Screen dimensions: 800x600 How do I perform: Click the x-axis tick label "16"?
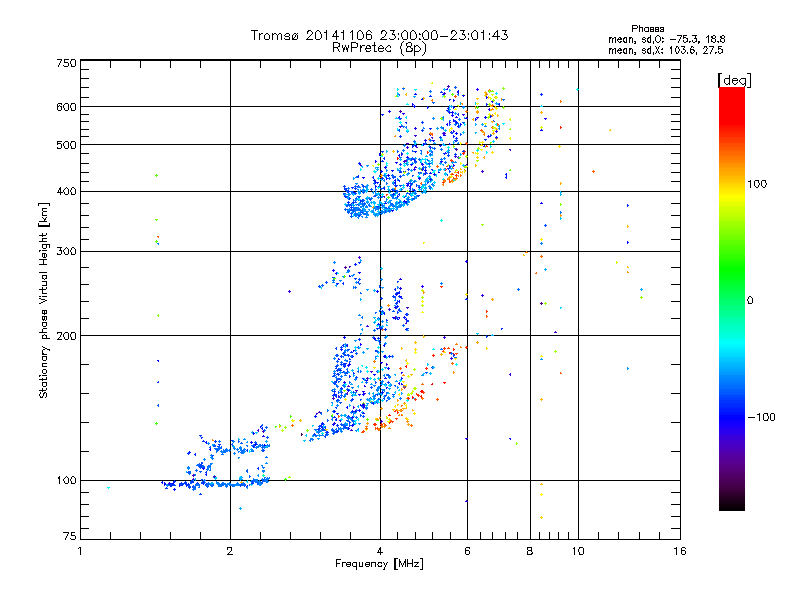680,551
